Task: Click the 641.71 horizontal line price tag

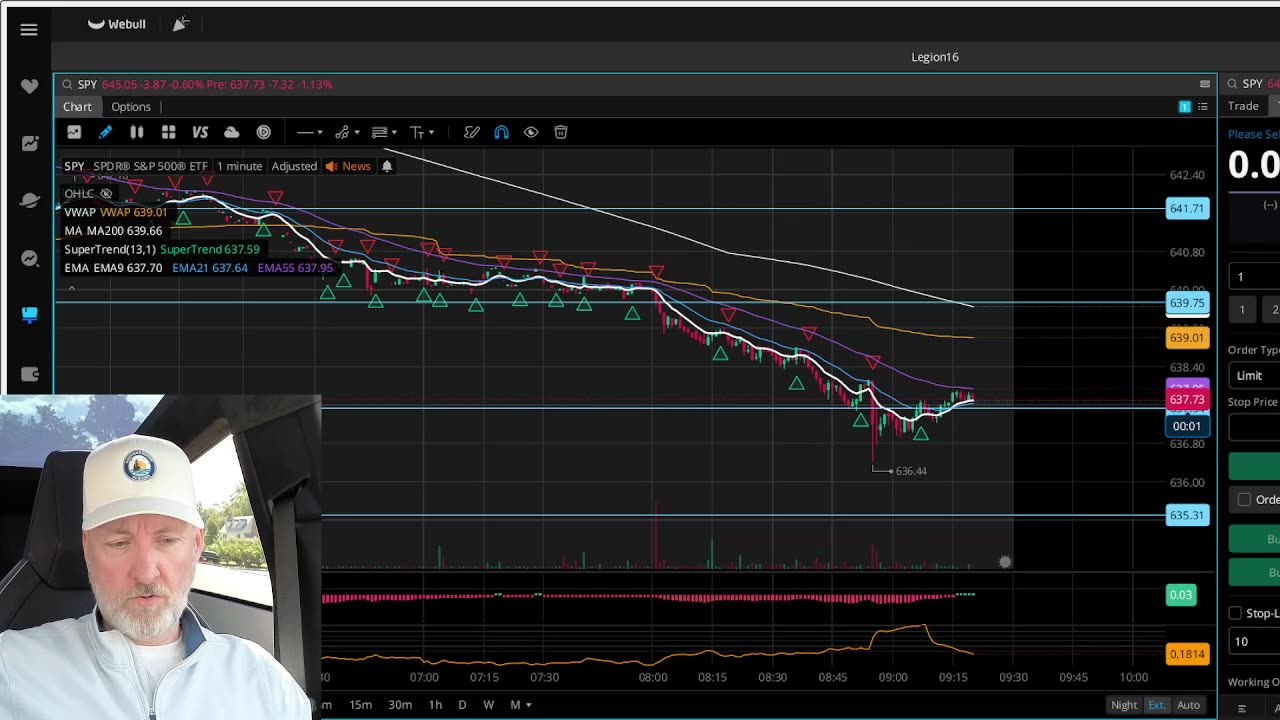Action: pos(1187,208)
